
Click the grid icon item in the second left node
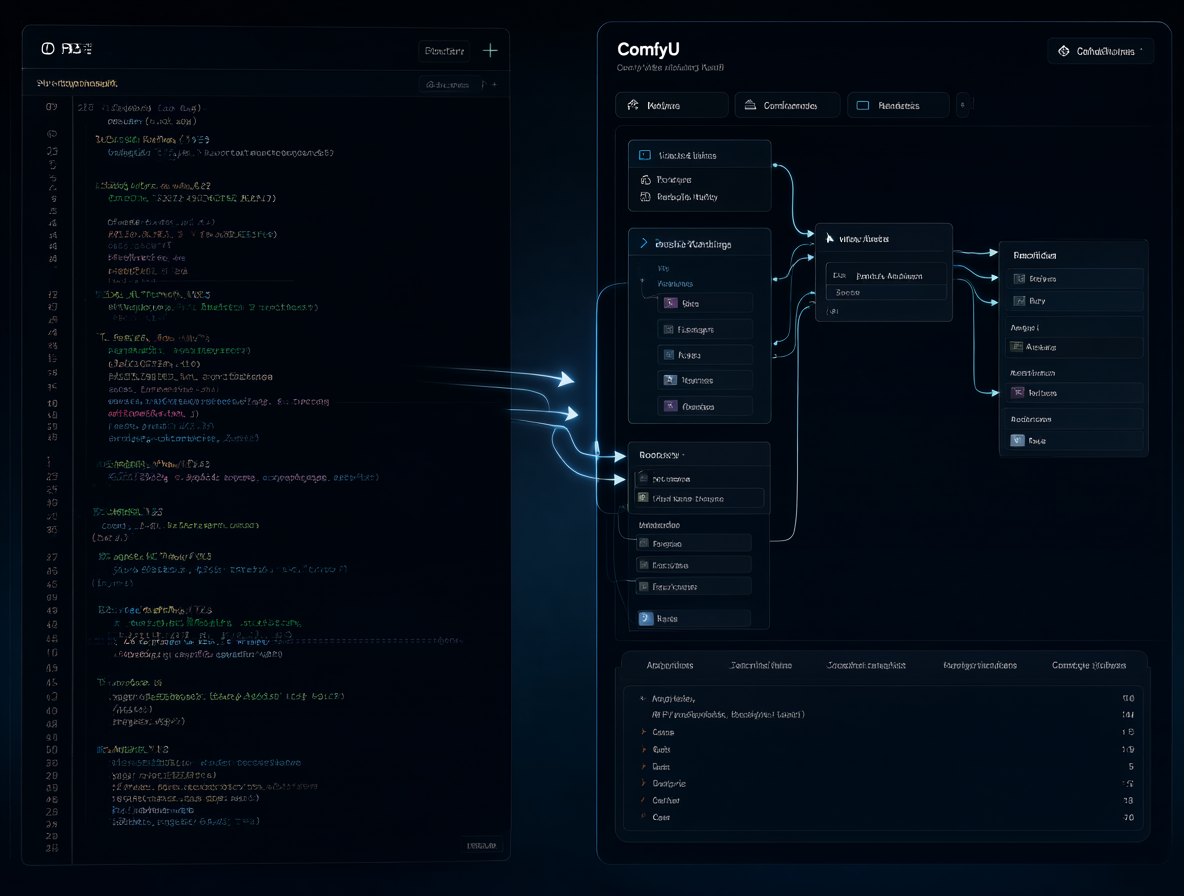pos(705,329)
